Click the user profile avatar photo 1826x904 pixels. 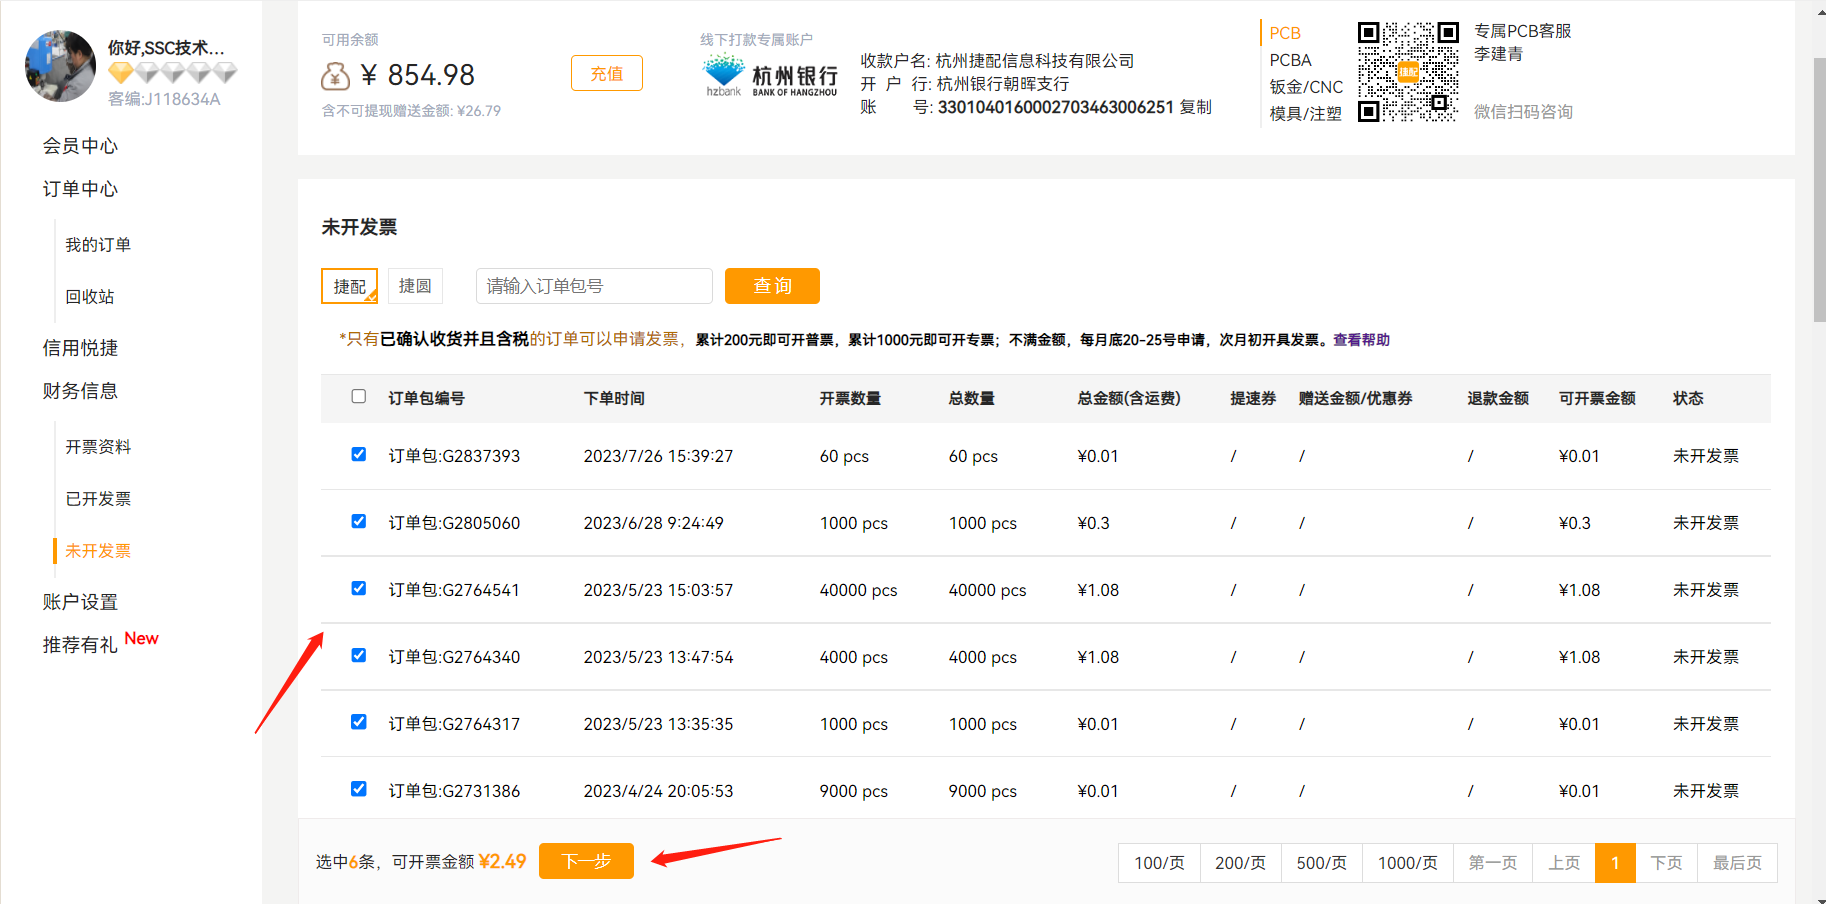pos(60,66)
